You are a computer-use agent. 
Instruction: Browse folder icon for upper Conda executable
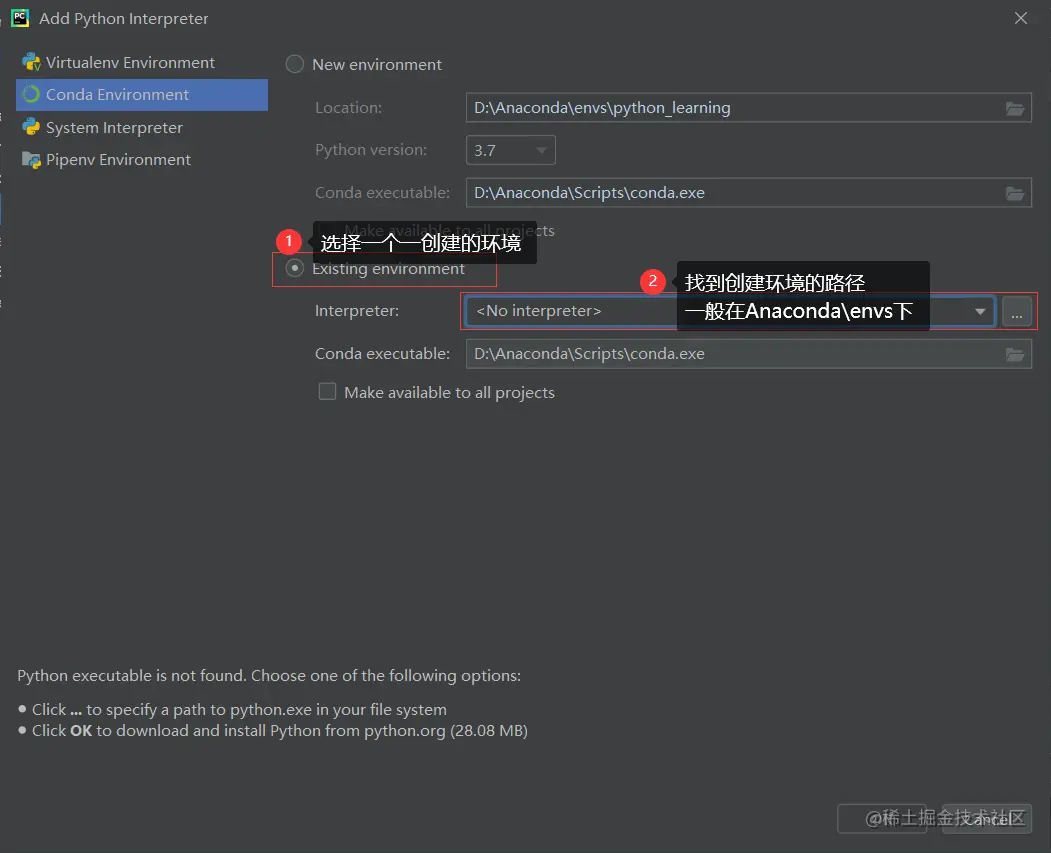1015,194
